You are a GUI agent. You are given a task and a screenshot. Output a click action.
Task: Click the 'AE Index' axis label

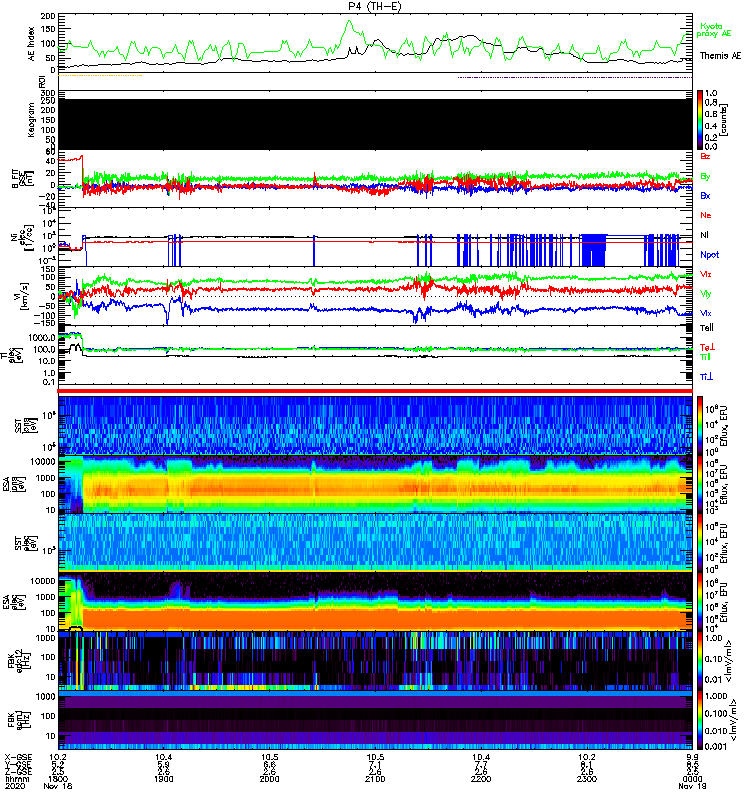pos(32,44)
